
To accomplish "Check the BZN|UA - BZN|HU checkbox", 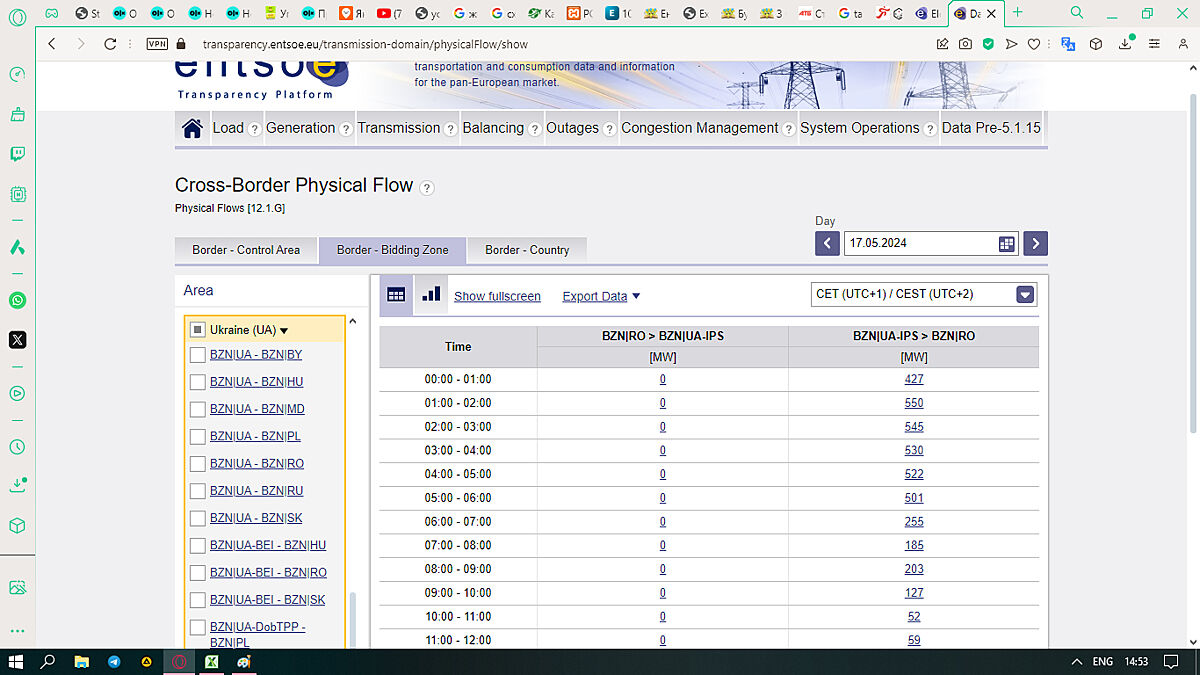I will (x=198, y=382).
